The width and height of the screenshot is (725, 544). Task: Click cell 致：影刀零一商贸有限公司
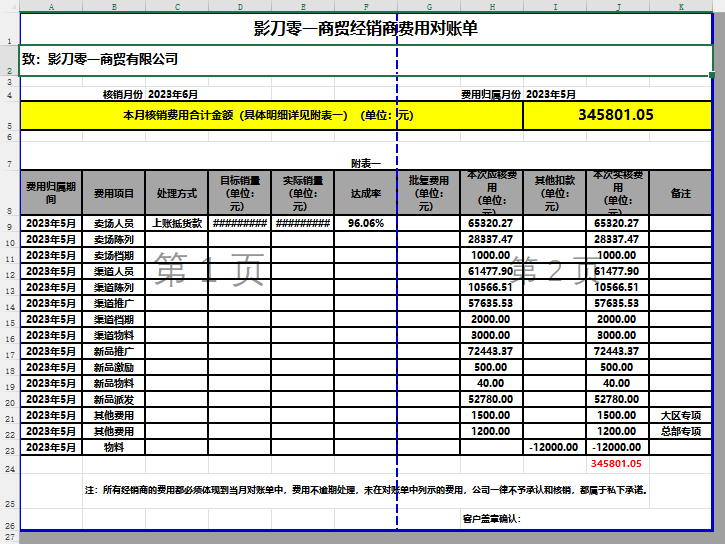point(366,60)
